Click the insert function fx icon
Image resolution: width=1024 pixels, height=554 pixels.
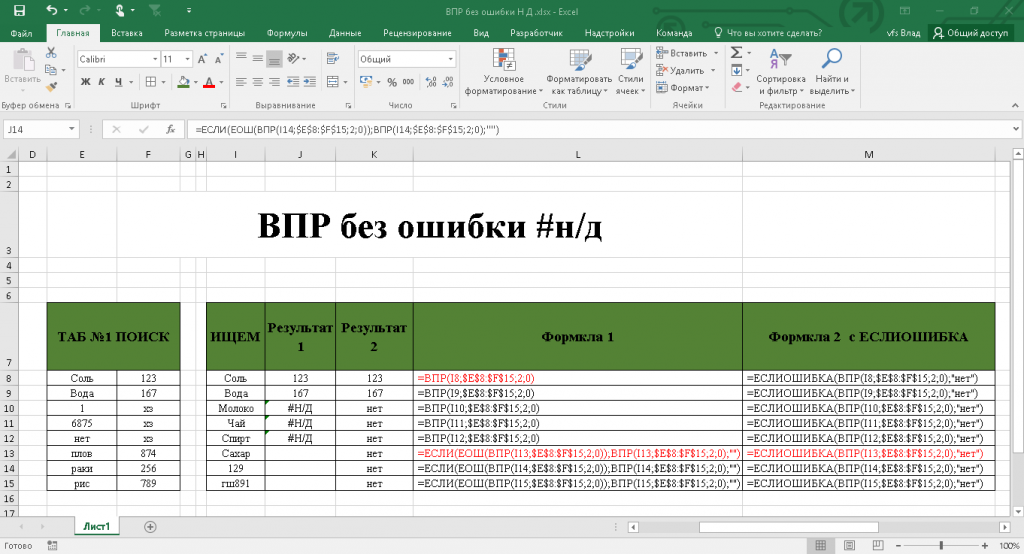(170, 129)
